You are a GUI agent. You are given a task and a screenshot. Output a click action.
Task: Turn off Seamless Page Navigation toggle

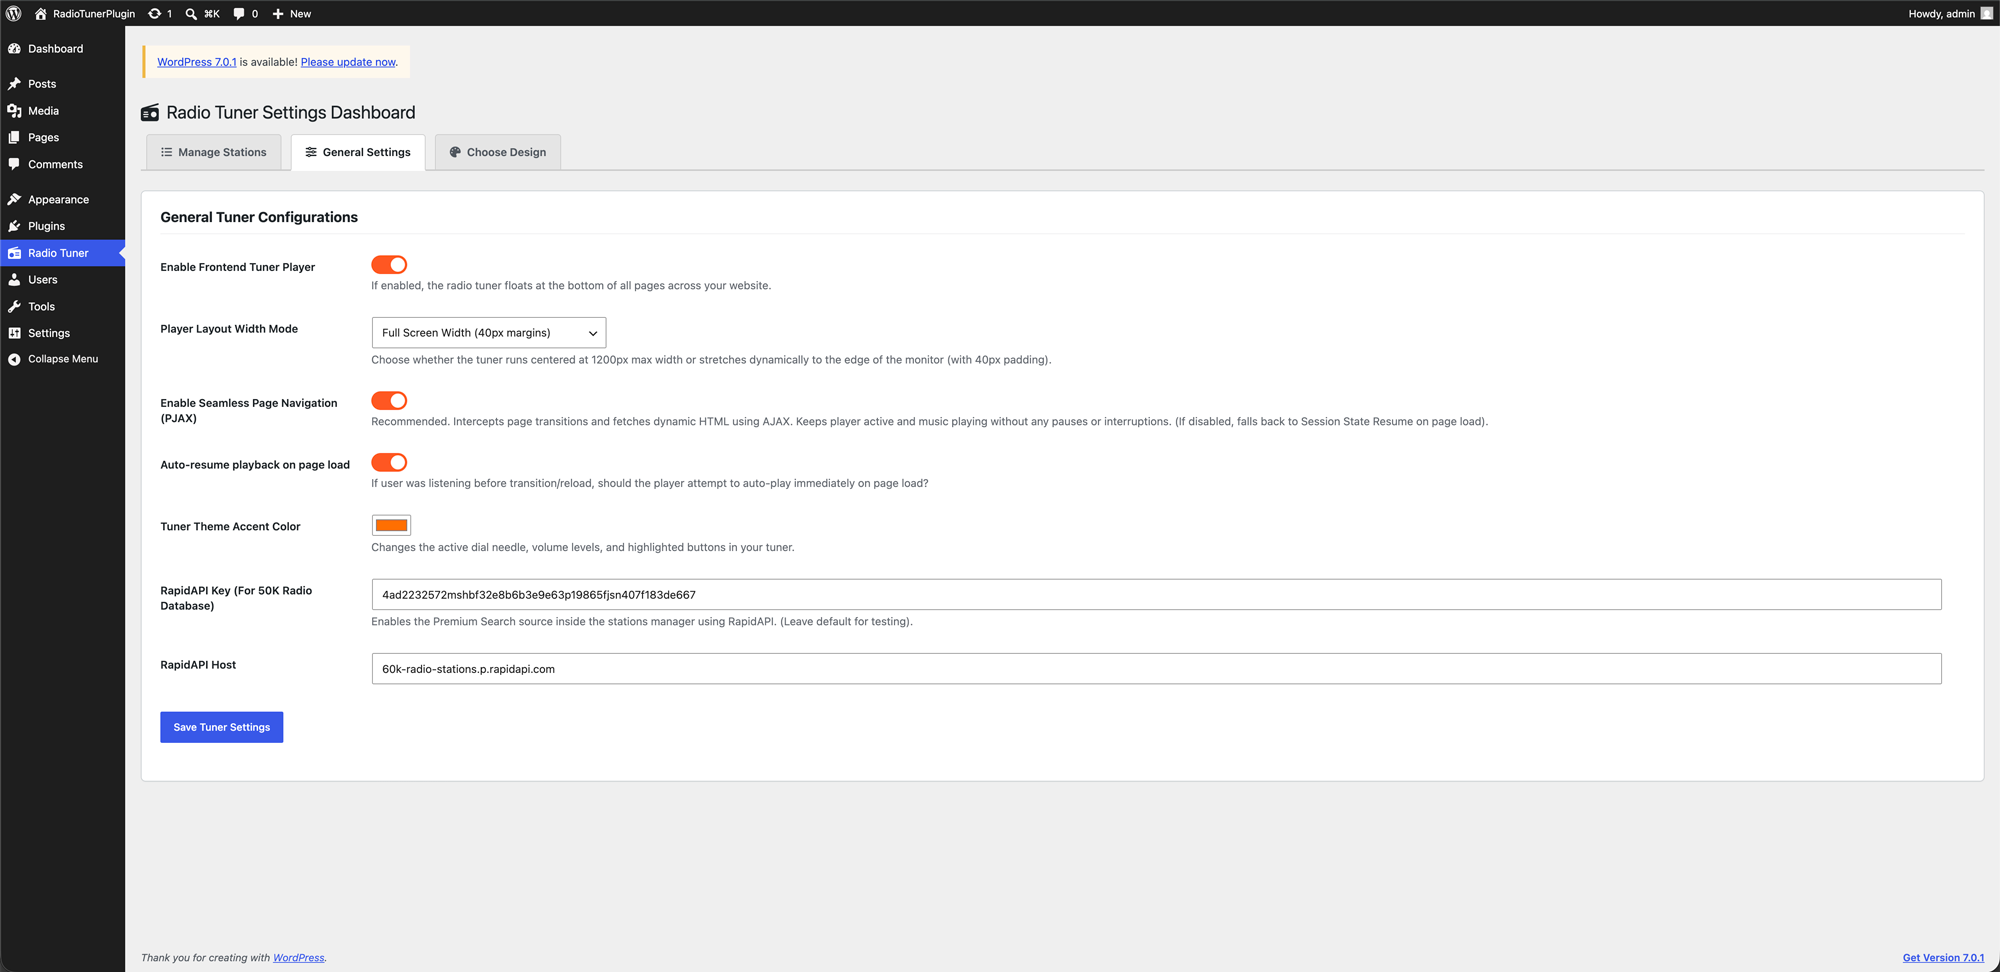pyautogui.click(x=389, y=401)
